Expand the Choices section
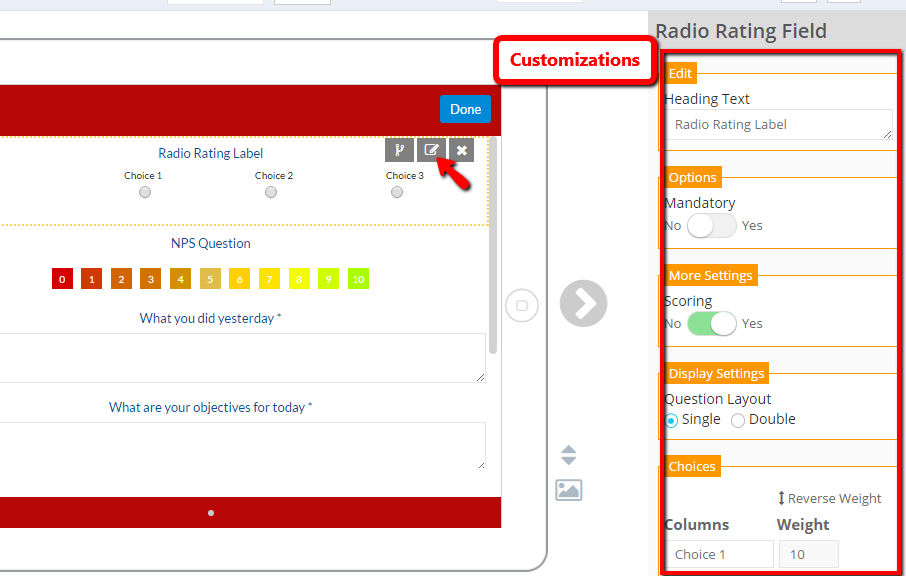906x576 pixels. pos(692,466)
